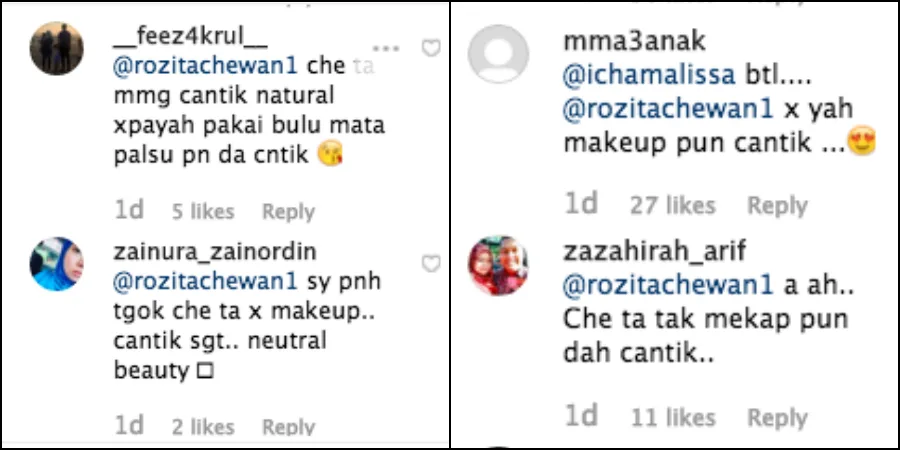
Task: Open username zazahirah_arif profile link
Action: click(x=654, y=253)
